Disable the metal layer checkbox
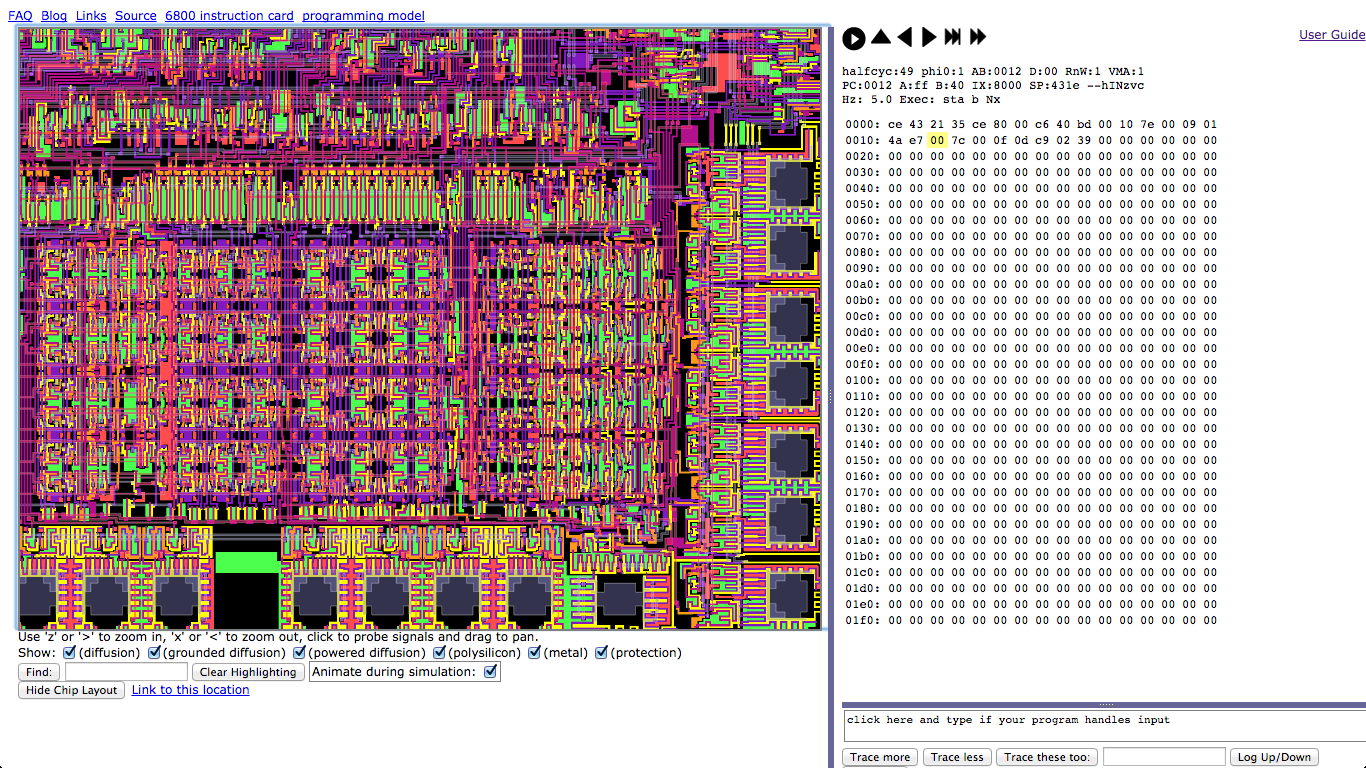The height and width of the screenshot is (768, 1366). pyautogui.click(x=535, y=653)
